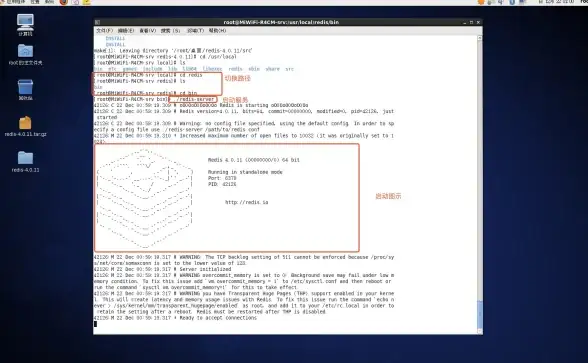Click the terminal cursor on last line
588x363 pixels.
point(95,324)
